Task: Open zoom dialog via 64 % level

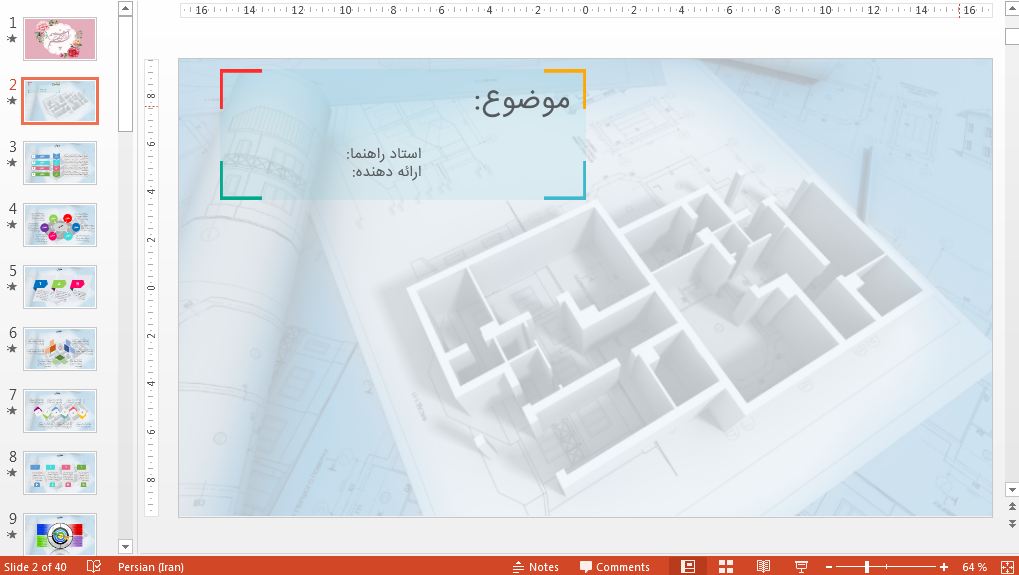Action: 974,567
